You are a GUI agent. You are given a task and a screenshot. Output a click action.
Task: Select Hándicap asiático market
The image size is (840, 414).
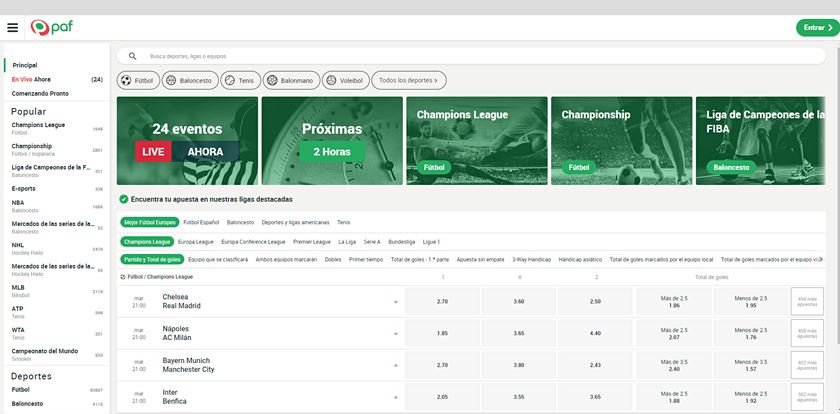(580, 260)
